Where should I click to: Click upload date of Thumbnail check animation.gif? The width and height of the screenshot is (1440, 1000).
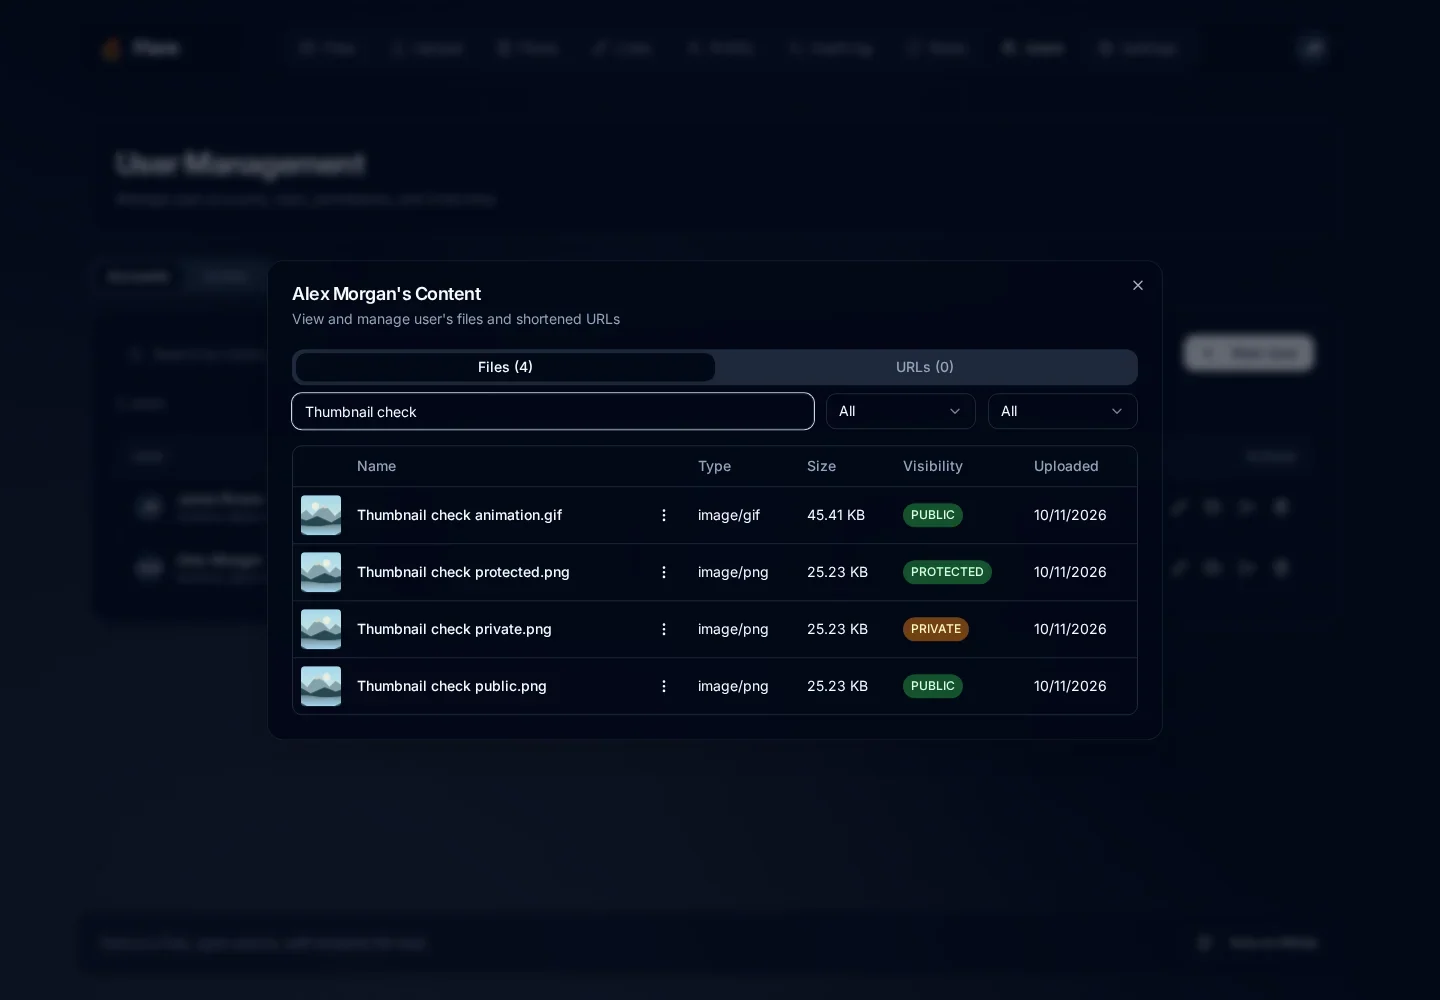point(1070,515)
